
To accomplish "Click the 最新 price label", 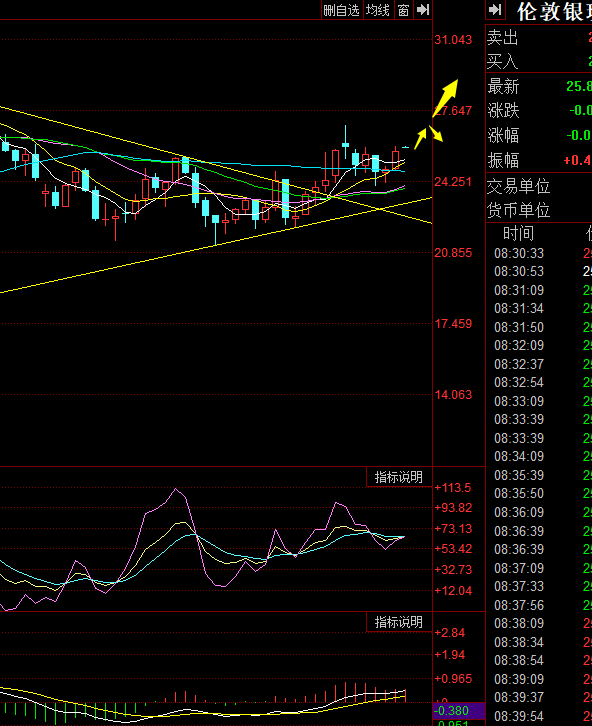I will 503,87.
